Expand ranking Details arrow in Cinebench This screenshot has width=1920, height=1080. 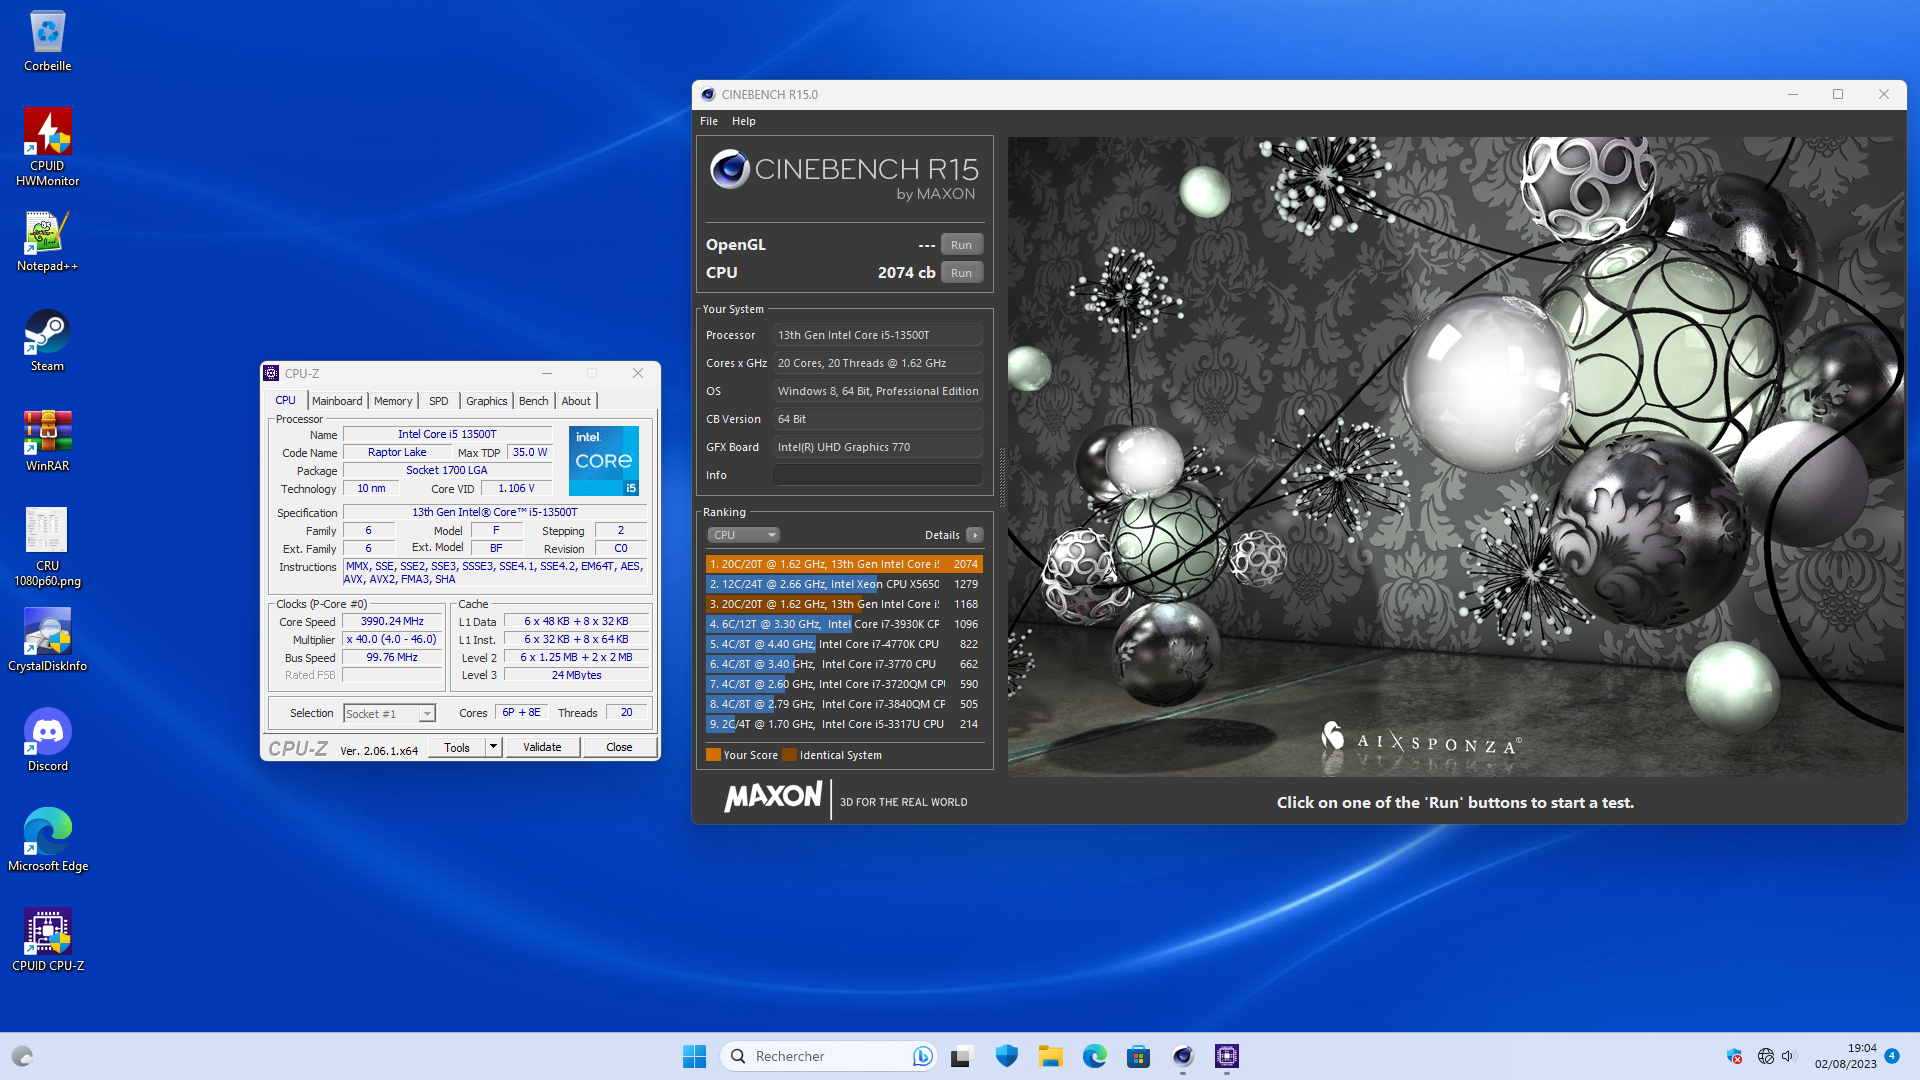(x=975, y=535)
